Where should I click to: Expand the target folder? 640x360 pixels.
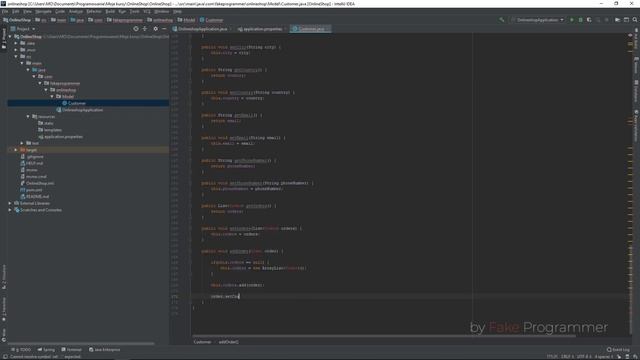(16, 150)
